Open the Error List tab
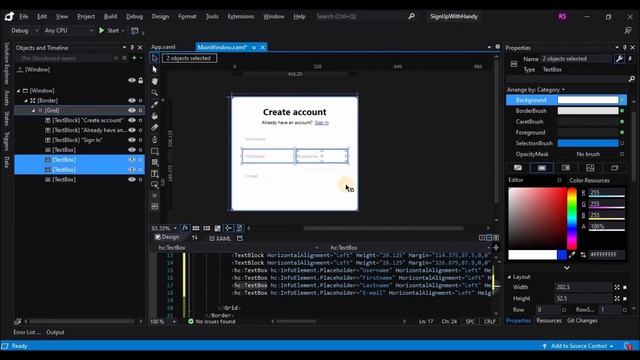This screenshot has width=640, height=360. click(27, 332)
